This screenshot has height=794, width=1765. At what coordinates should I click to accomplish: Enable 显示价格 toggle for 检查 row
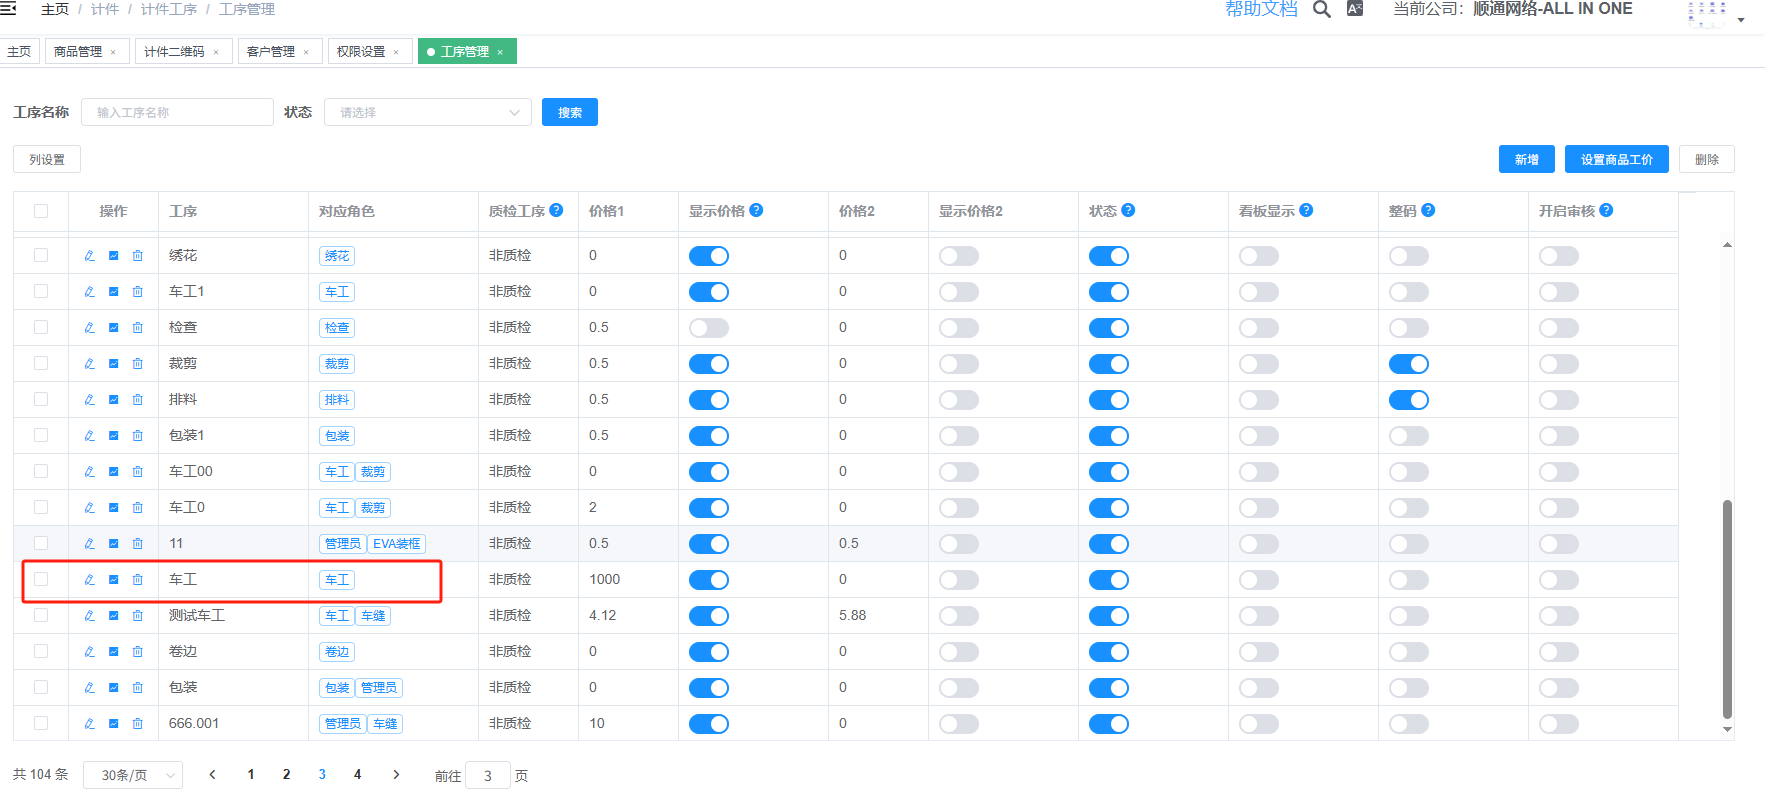(x=708, y=328)
